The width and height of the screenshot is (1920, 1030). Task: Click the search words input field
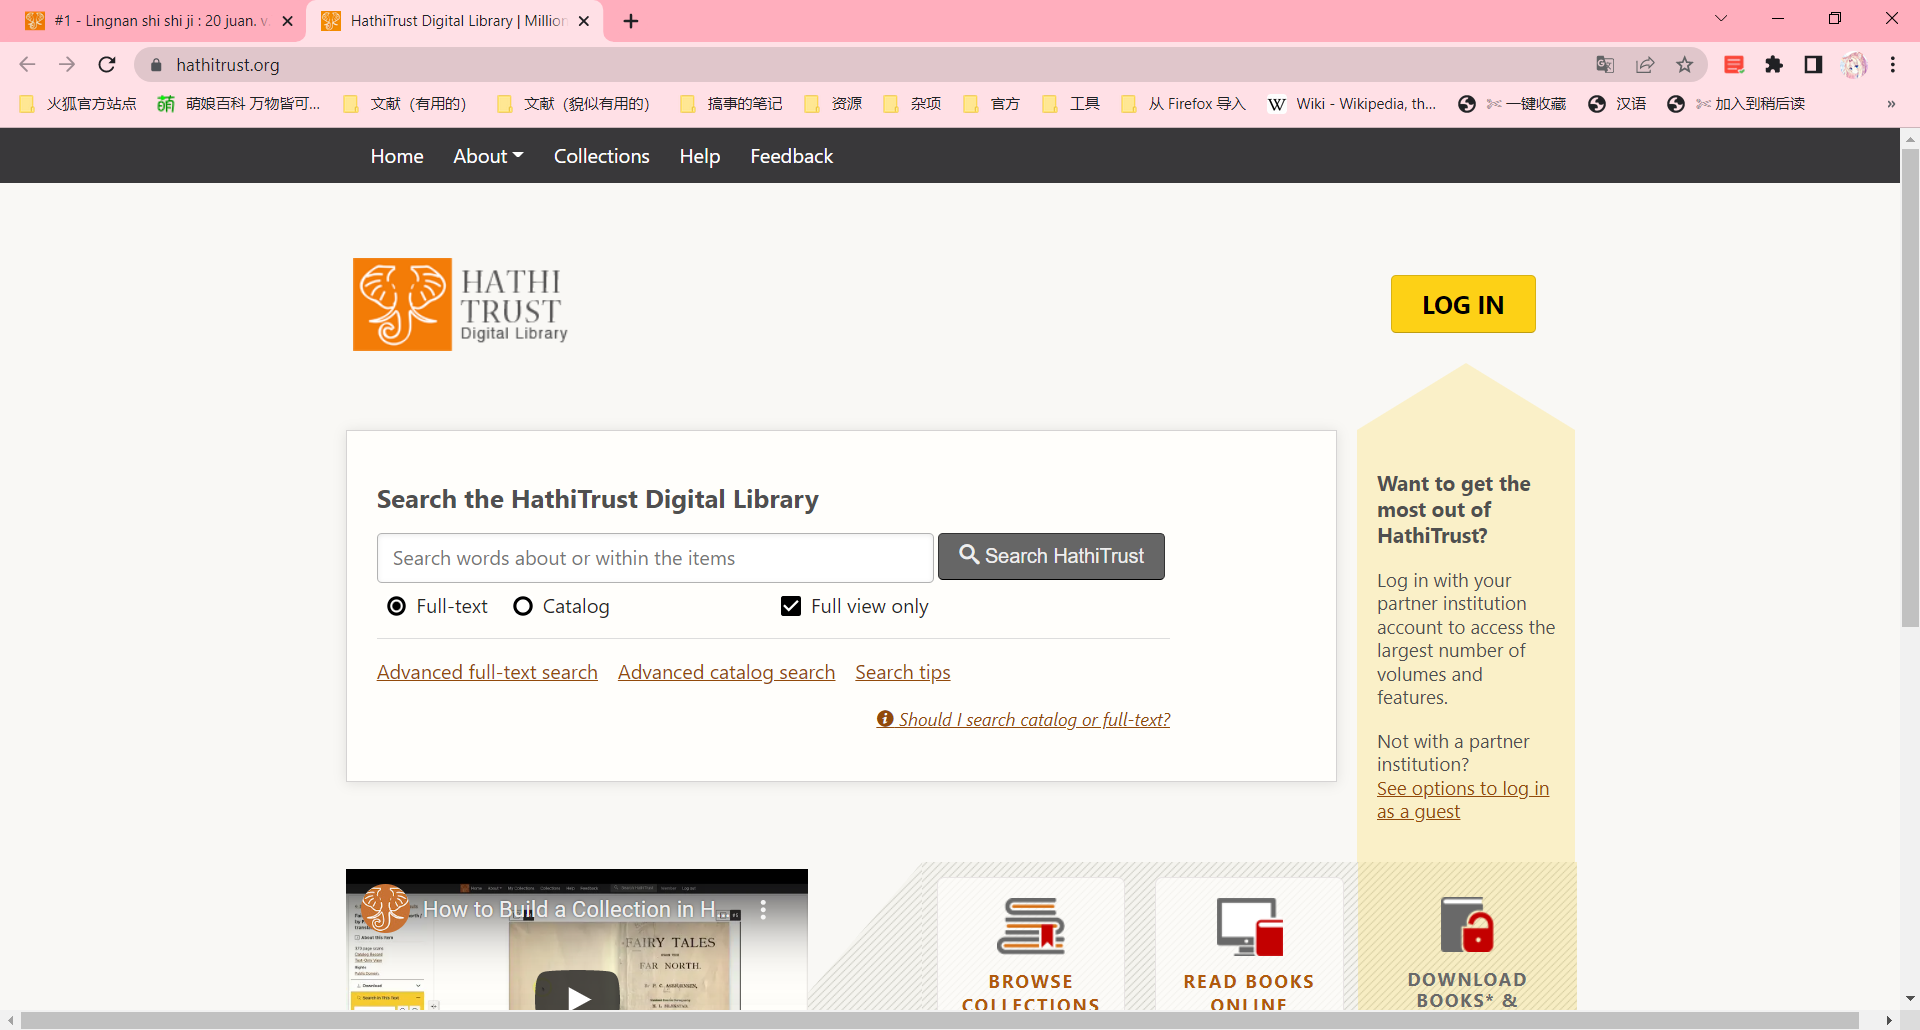pyautogui.click(x=655, y=558)
